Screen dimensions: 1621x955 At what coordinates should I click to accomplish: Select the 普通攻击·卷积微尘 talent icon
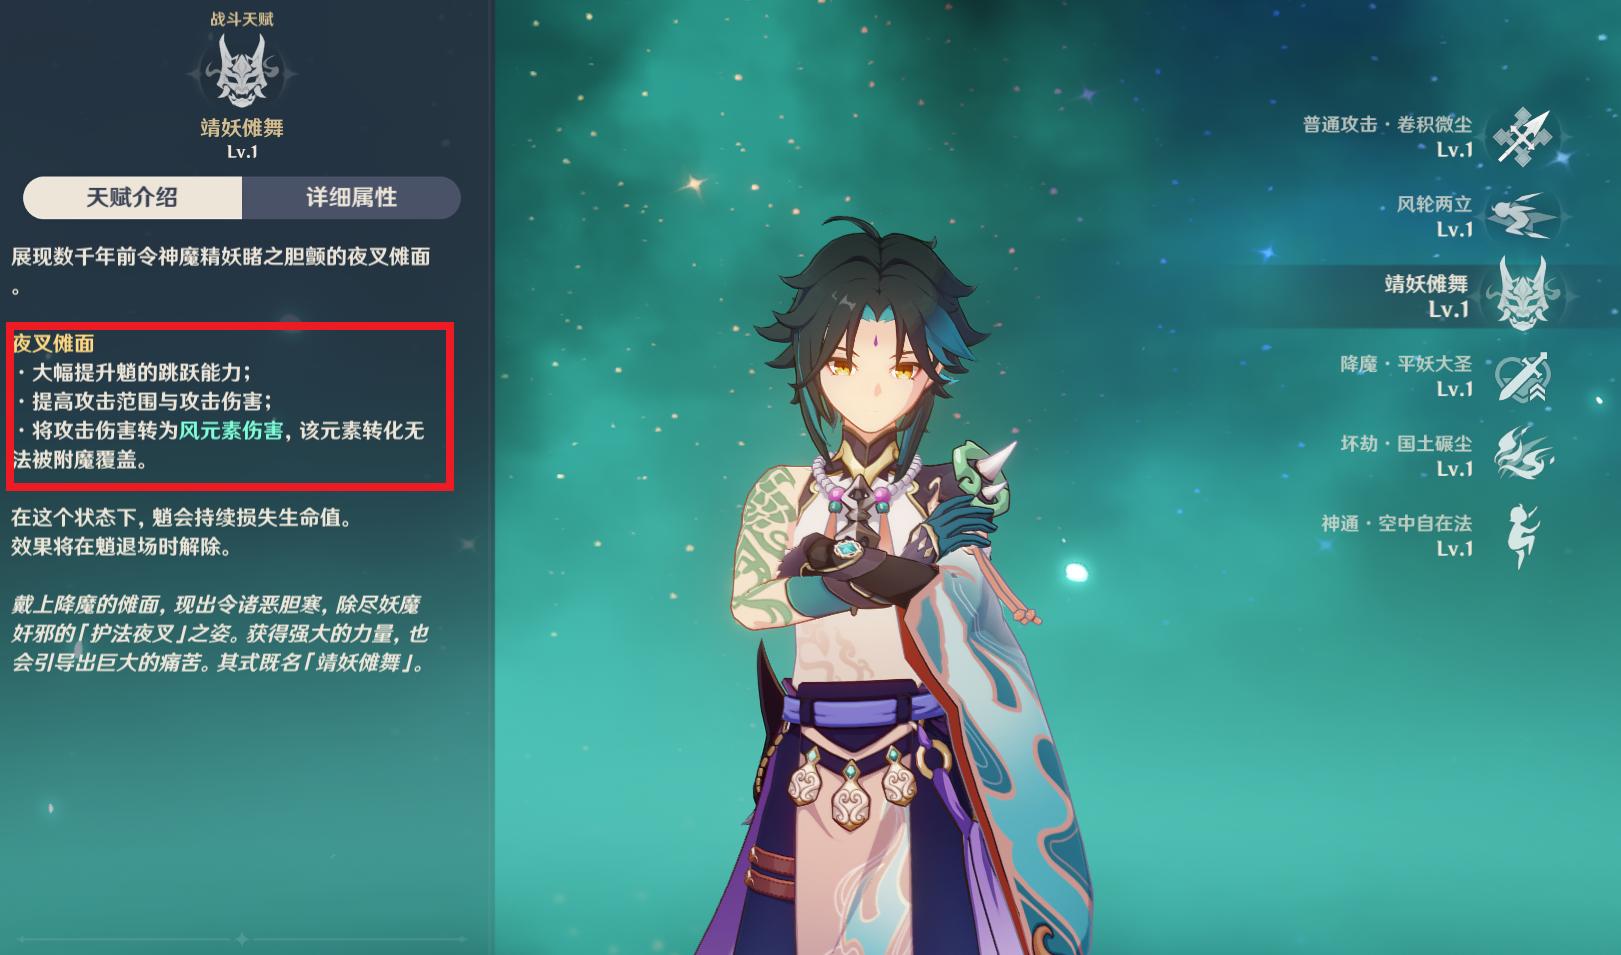(x=1521, y=137)
